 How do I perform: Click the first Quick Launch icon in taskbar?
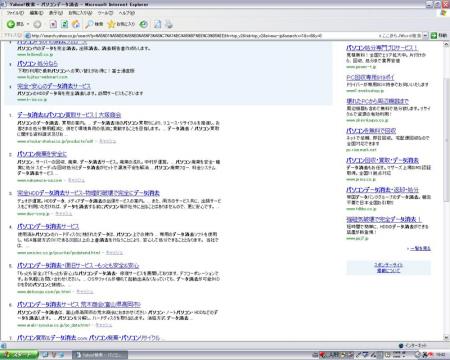click(46, 355)
